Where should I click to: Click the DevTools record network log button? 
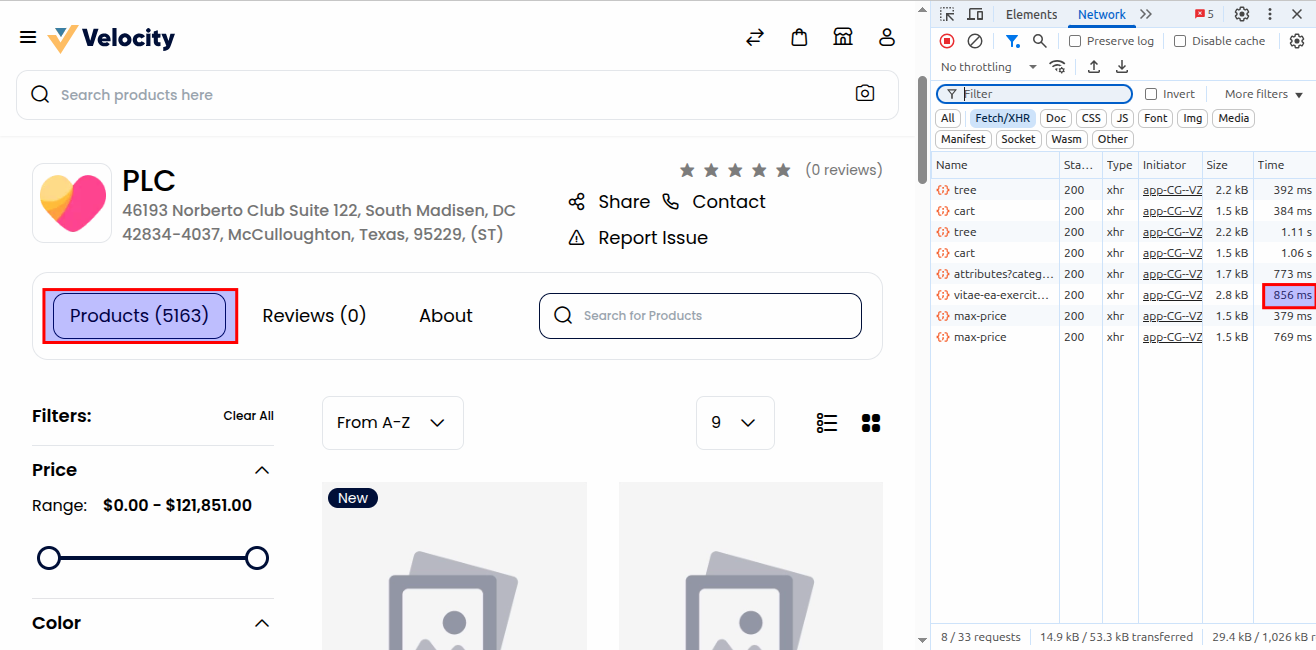(947, 41)
